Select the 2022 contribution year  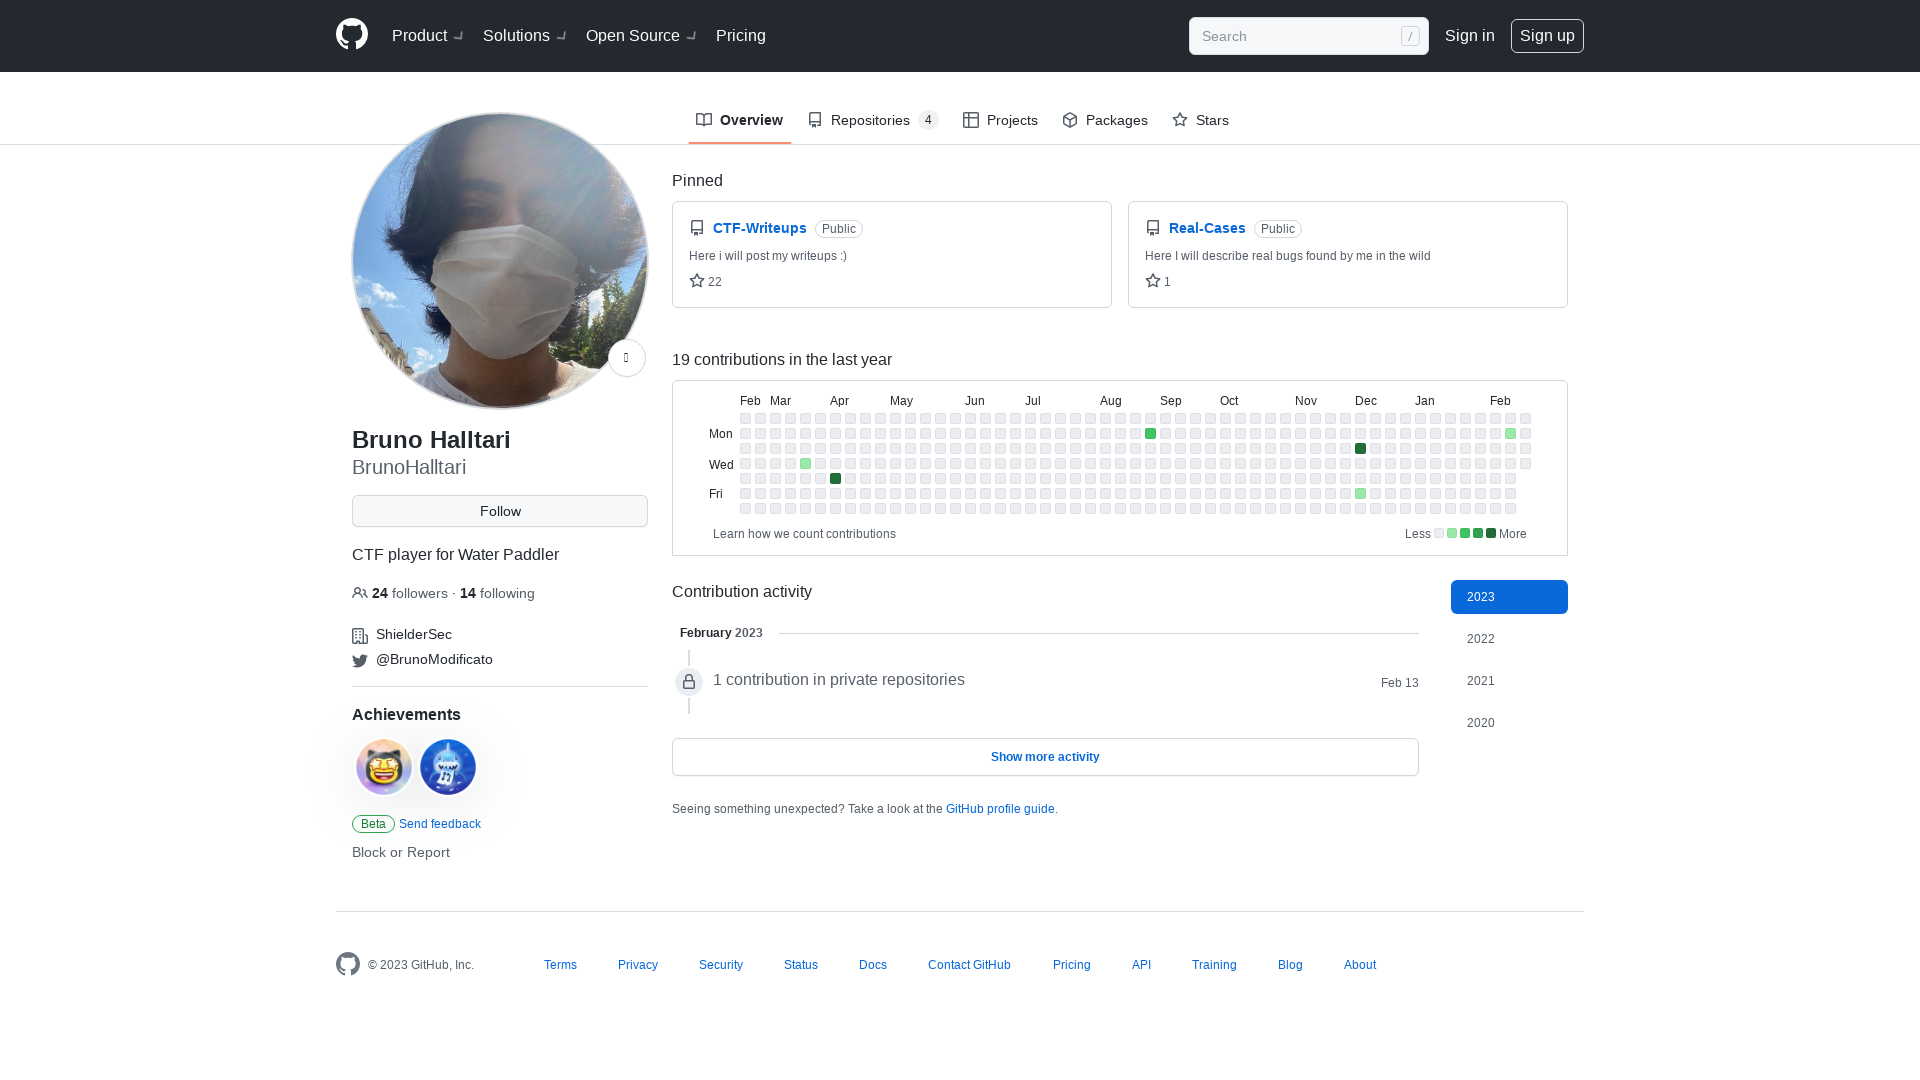click(1480, 638)
